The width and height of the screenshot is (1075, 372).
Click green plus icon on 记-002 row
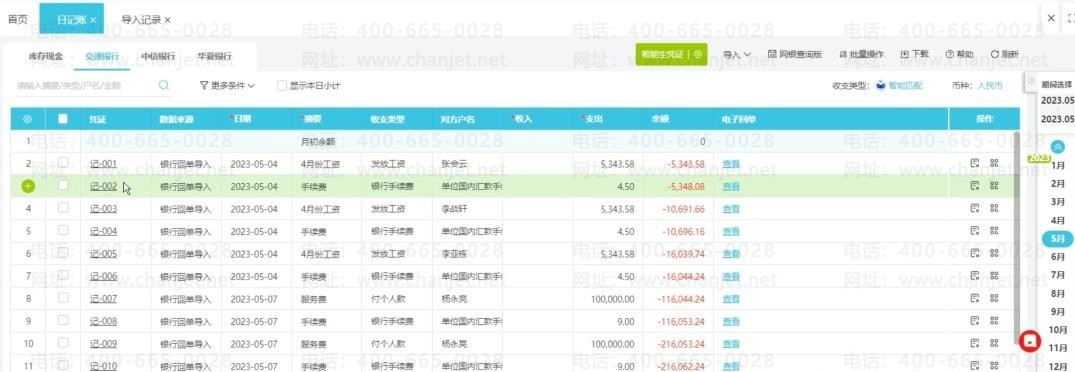28,186
